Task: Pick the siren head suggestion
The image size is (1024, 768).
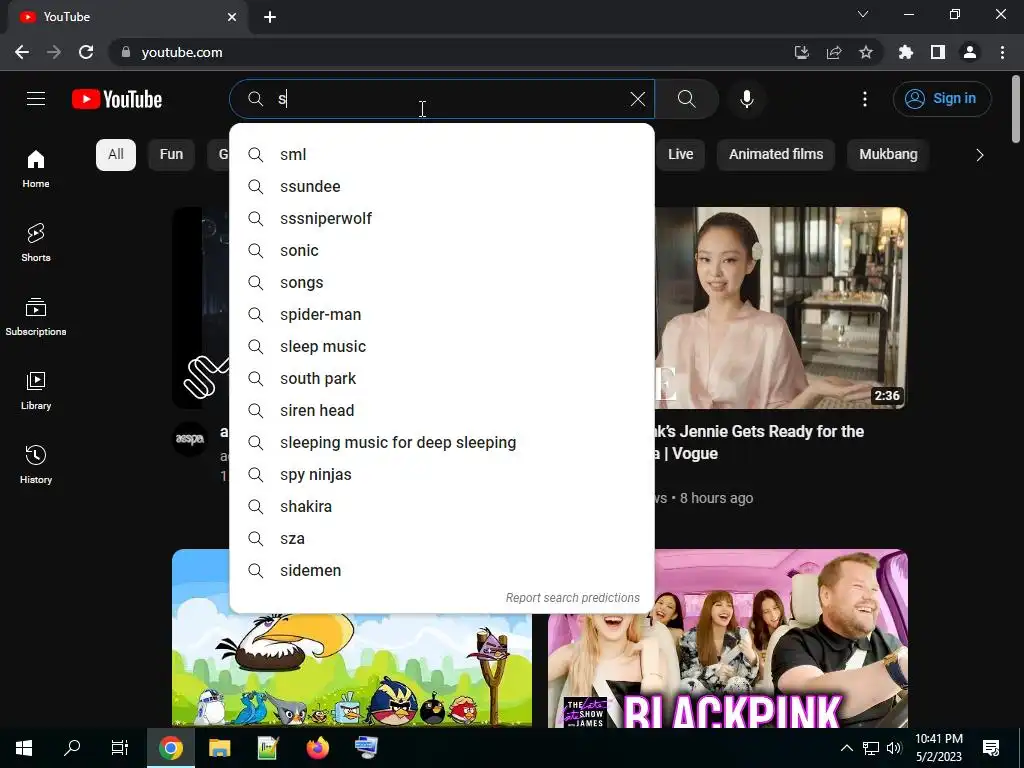Action: point(442,410)
